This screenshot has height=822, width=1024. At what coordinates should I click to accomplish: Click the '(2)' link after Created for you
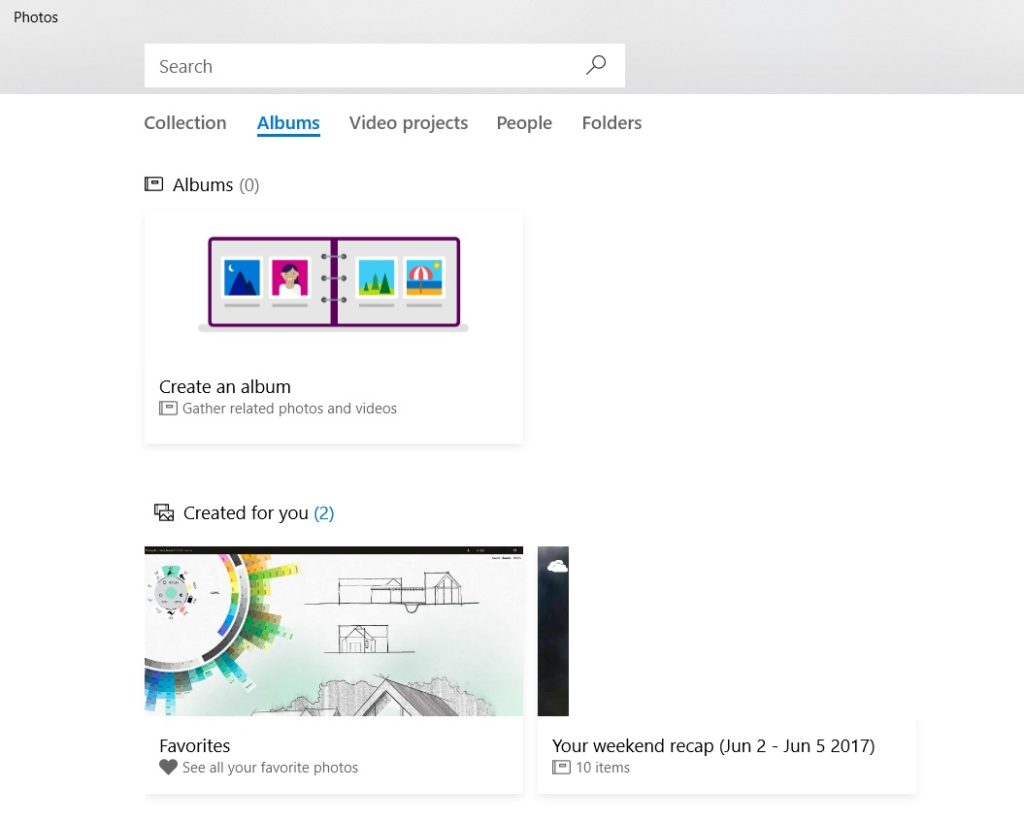point(324,512)
